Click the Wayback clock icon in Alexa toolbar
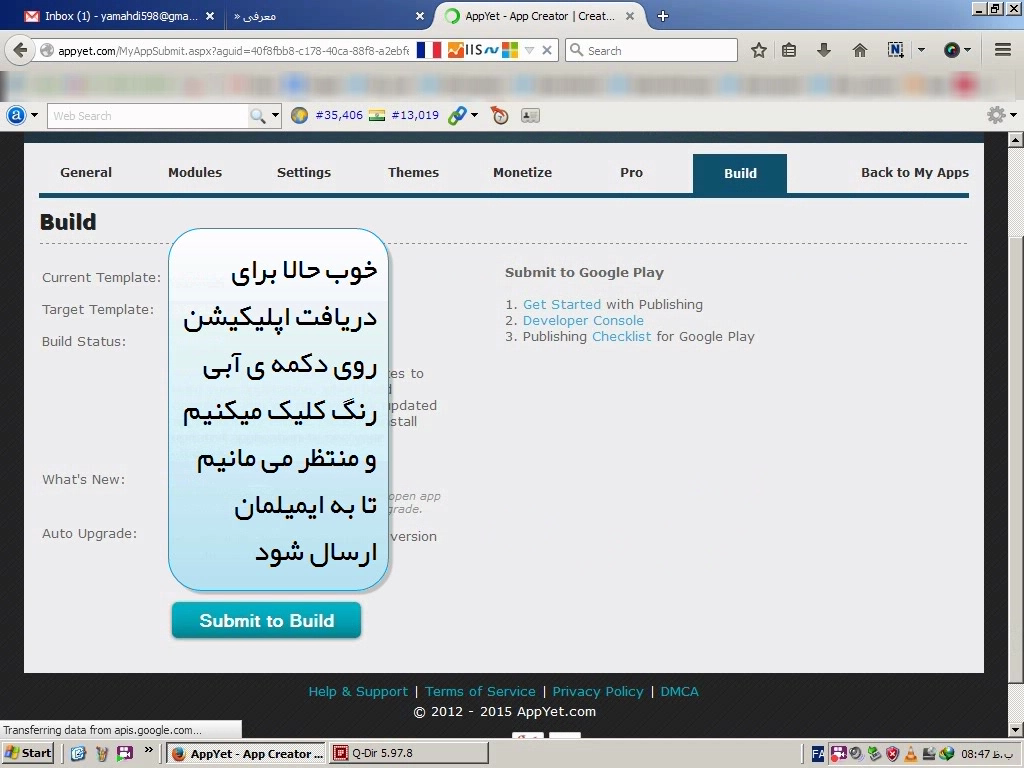 (500, 116)
